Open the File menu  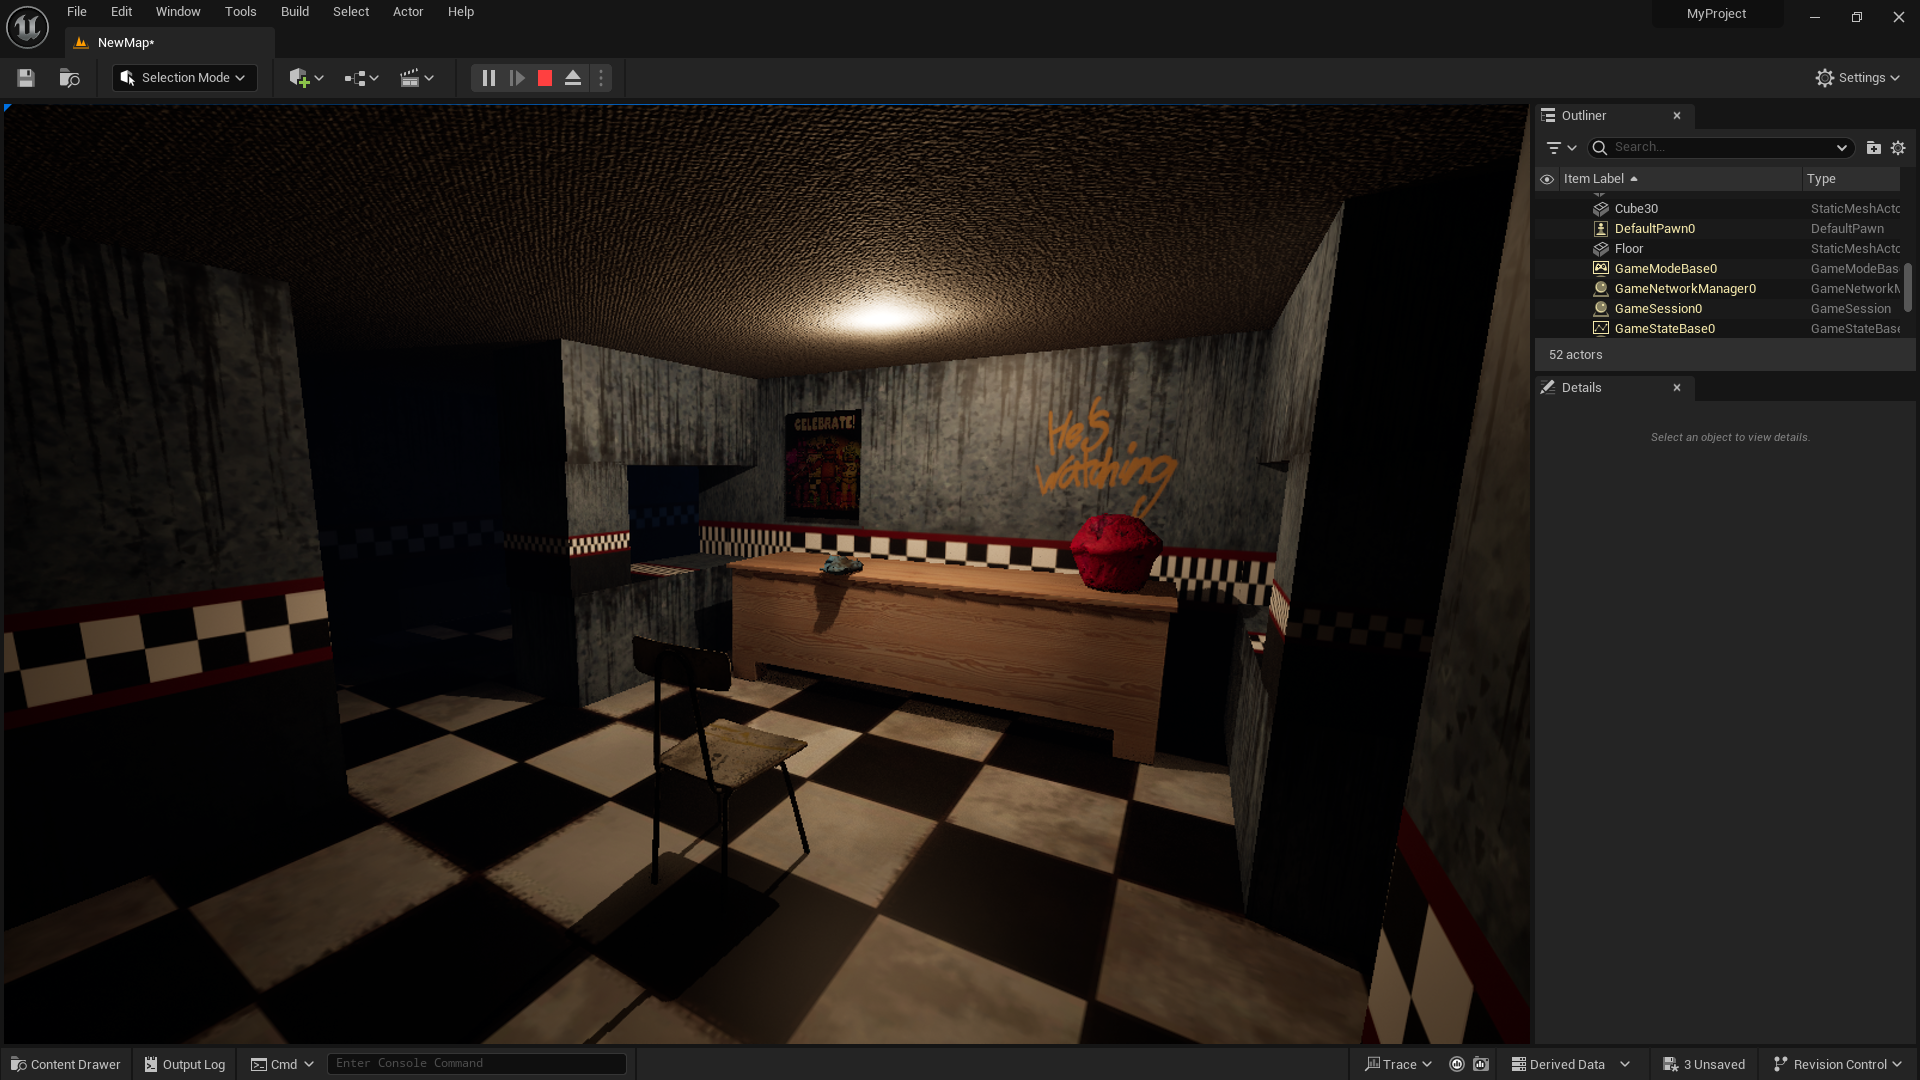[77, 12]
